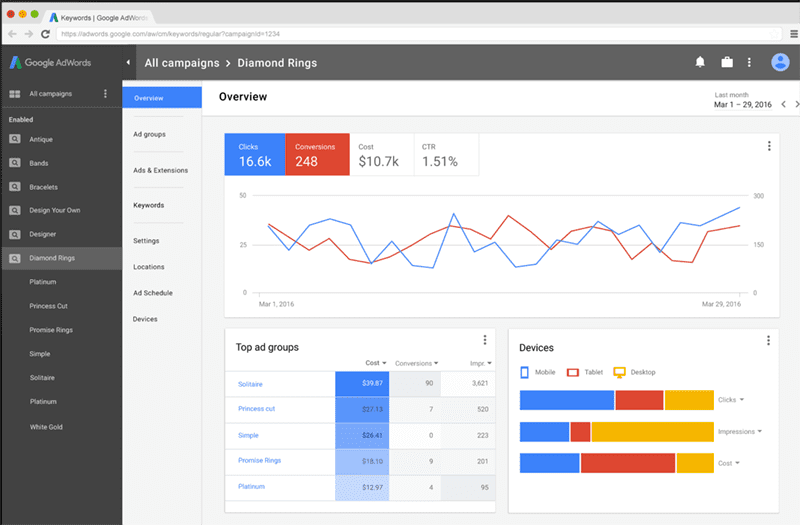The height and width of the screenshot is (525, 800).
Task: Click the notifications bell icon
Action: (x=700, y=63)
